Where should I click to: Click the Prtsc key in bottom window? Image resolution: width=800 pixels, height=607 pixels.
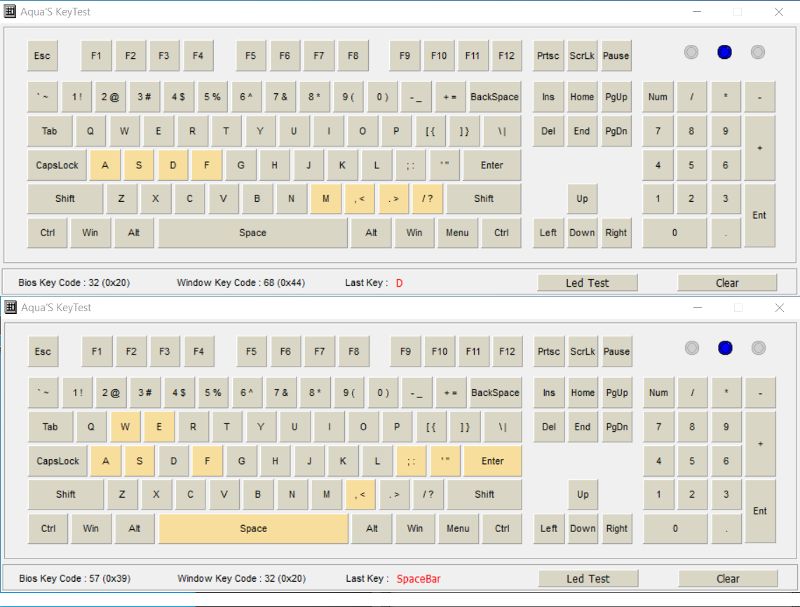tap(548, 351)
